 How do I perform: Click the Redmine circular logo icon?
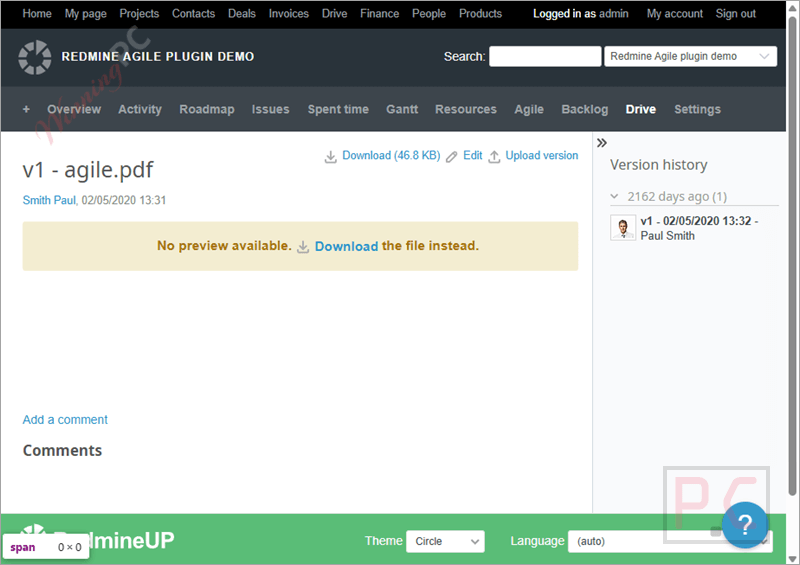[x=35, y=57]
